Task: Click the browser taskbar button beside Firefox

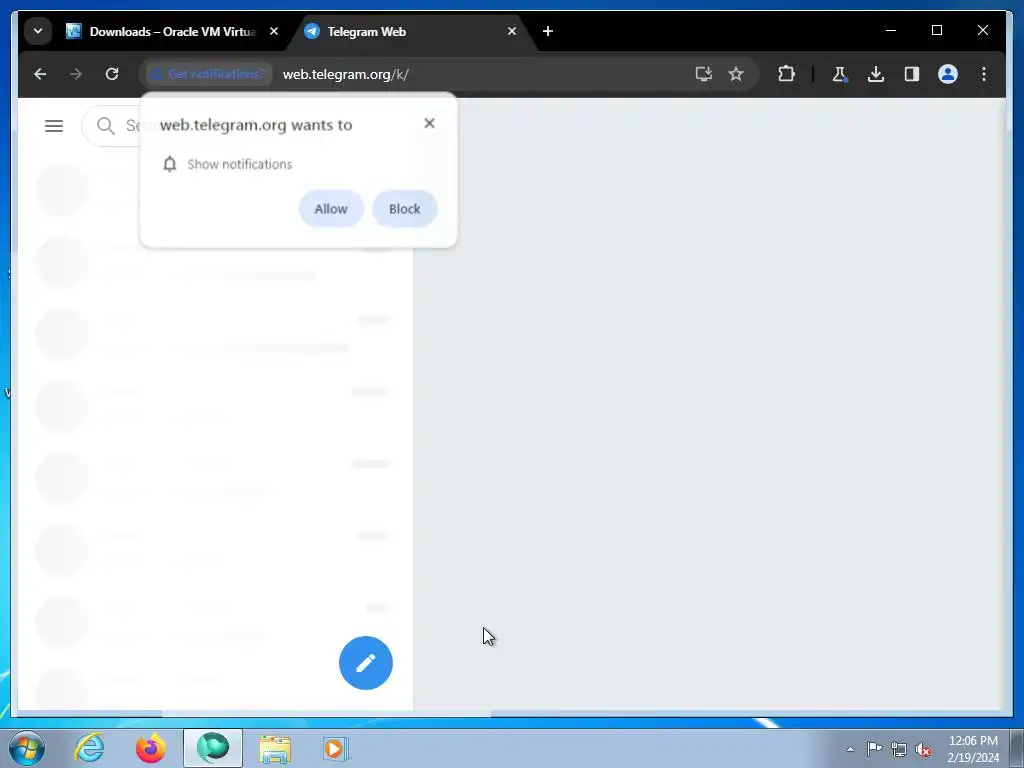Action: (213, 748)
